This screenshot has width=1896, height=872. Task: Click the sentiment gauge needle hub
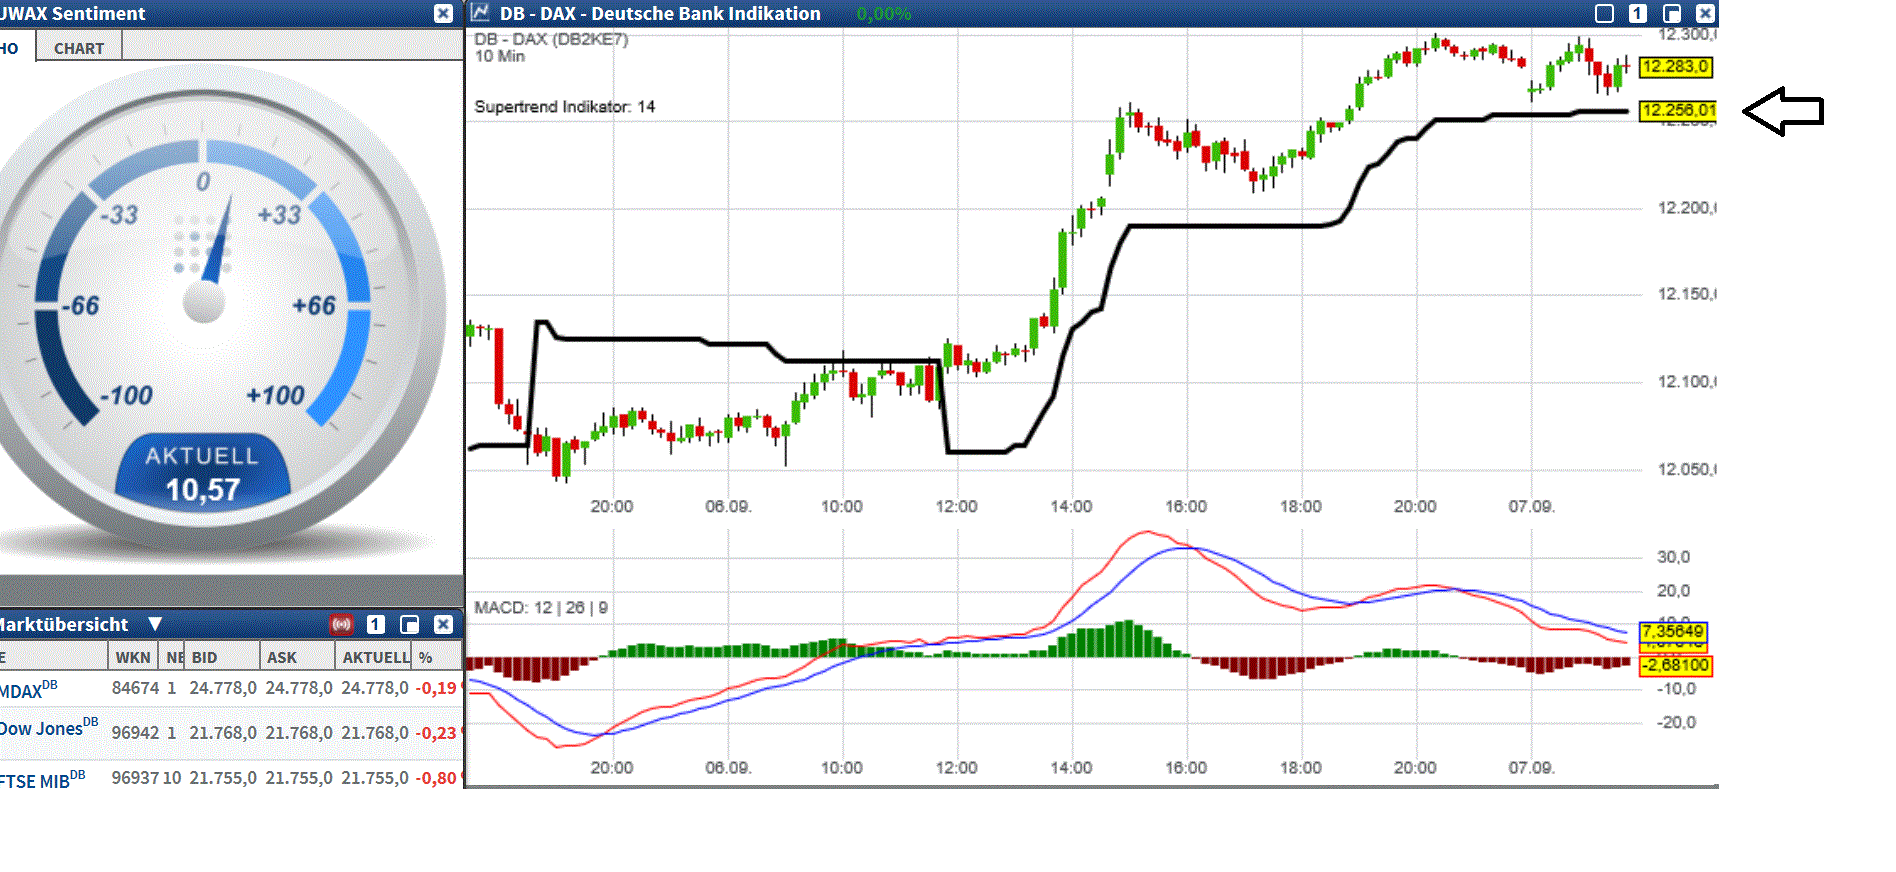pos(204,303)
